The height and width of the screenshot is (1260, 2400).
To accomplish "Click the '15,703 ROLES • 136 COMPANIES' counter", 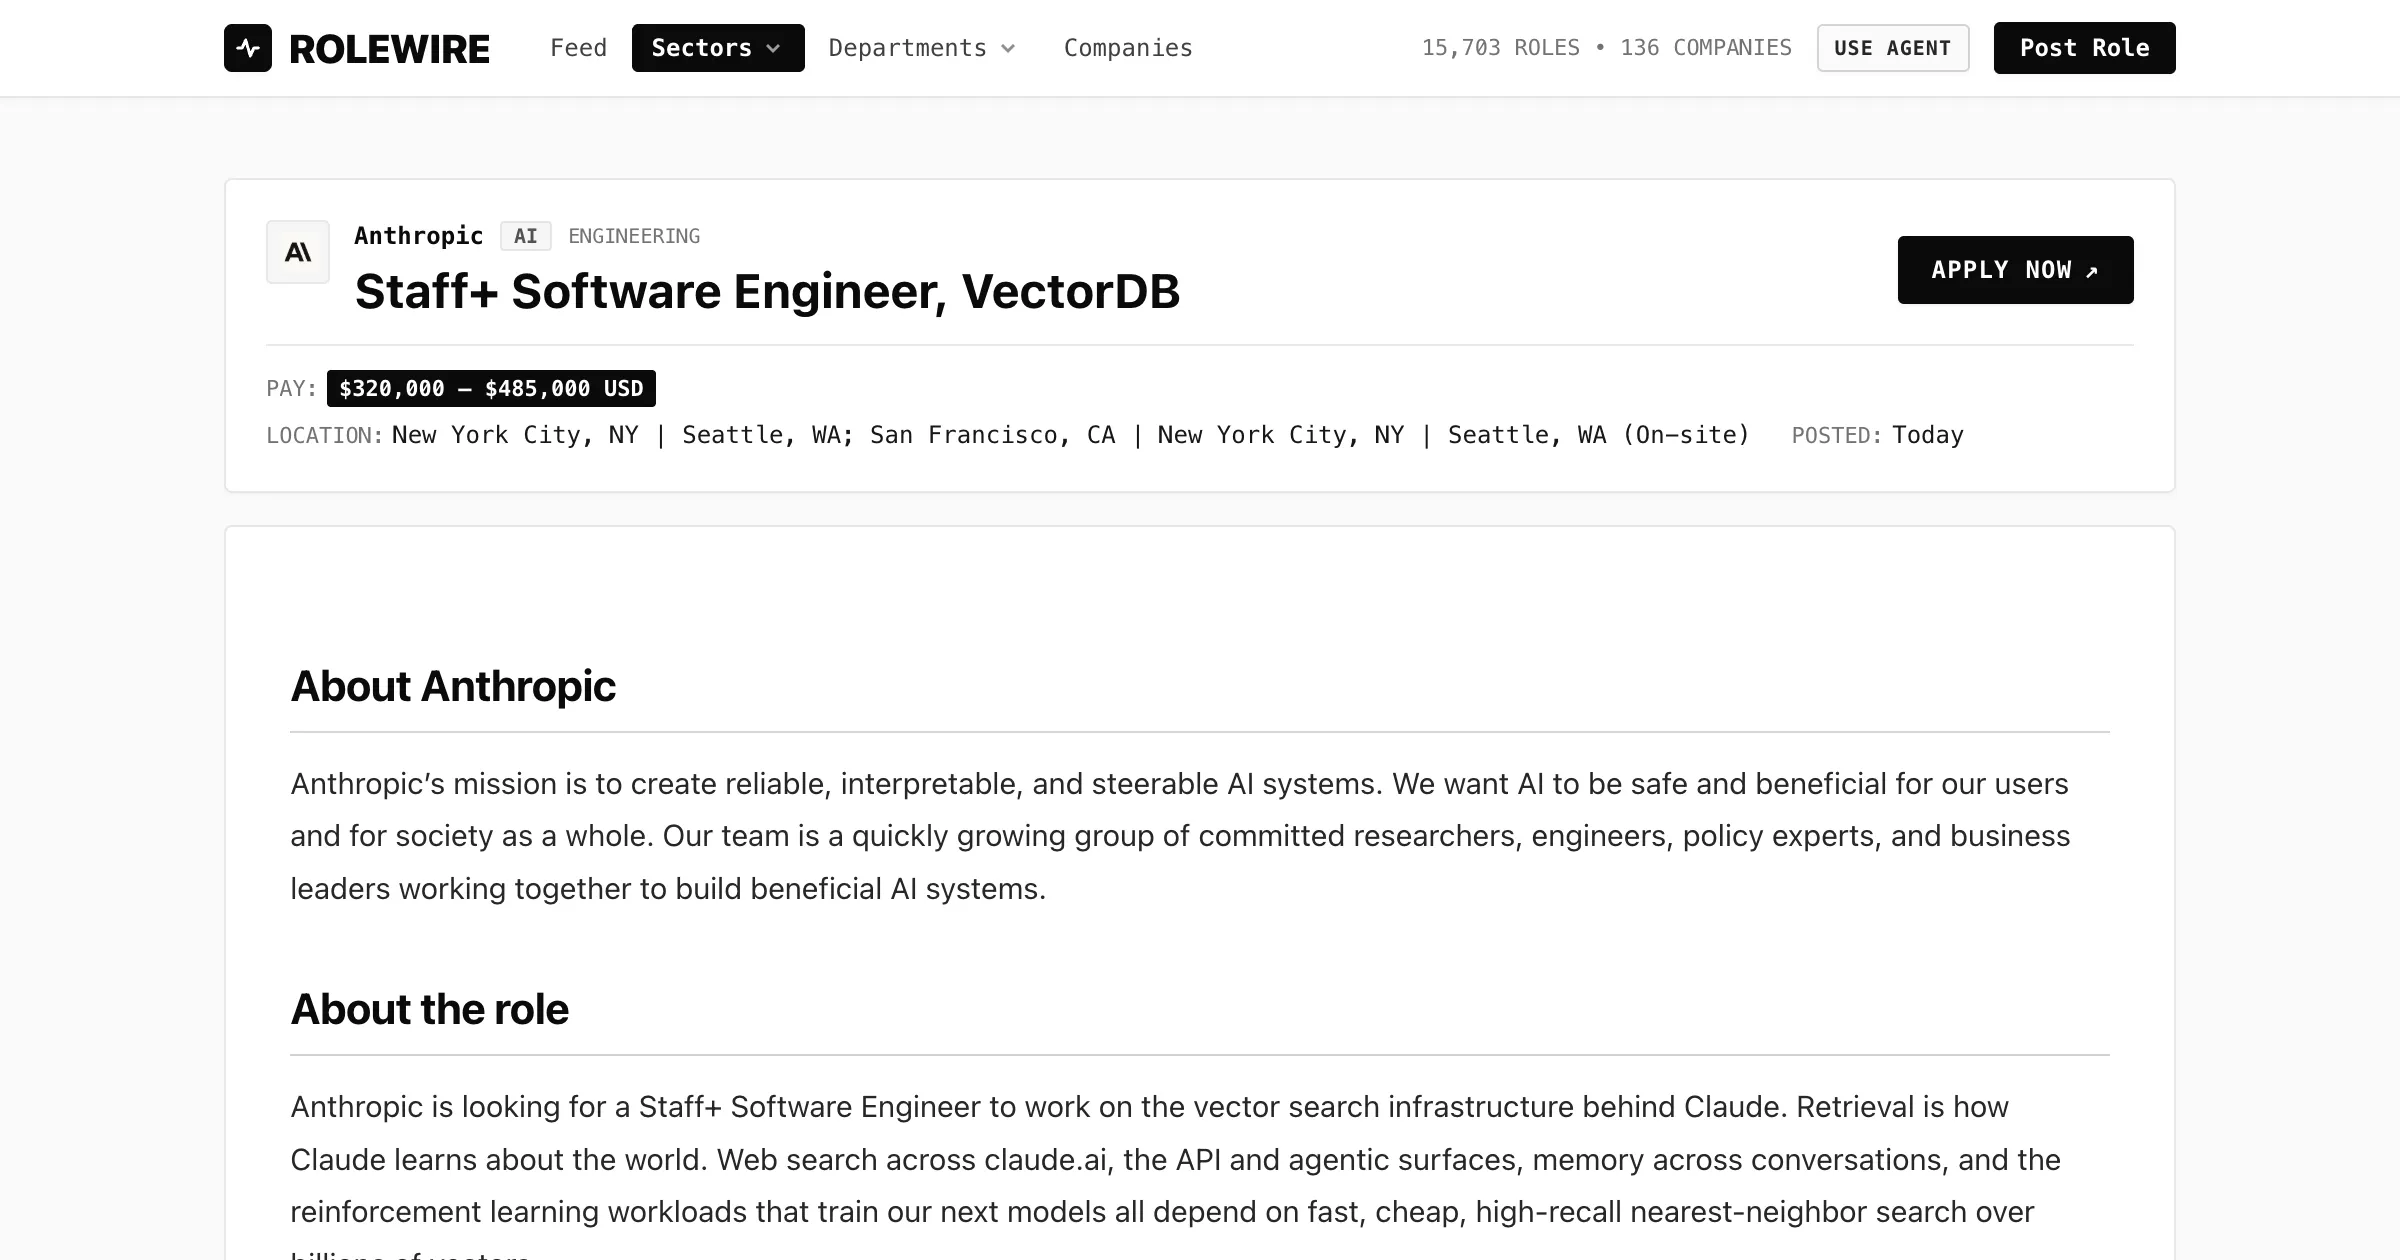I will (x=1607, y=48).
